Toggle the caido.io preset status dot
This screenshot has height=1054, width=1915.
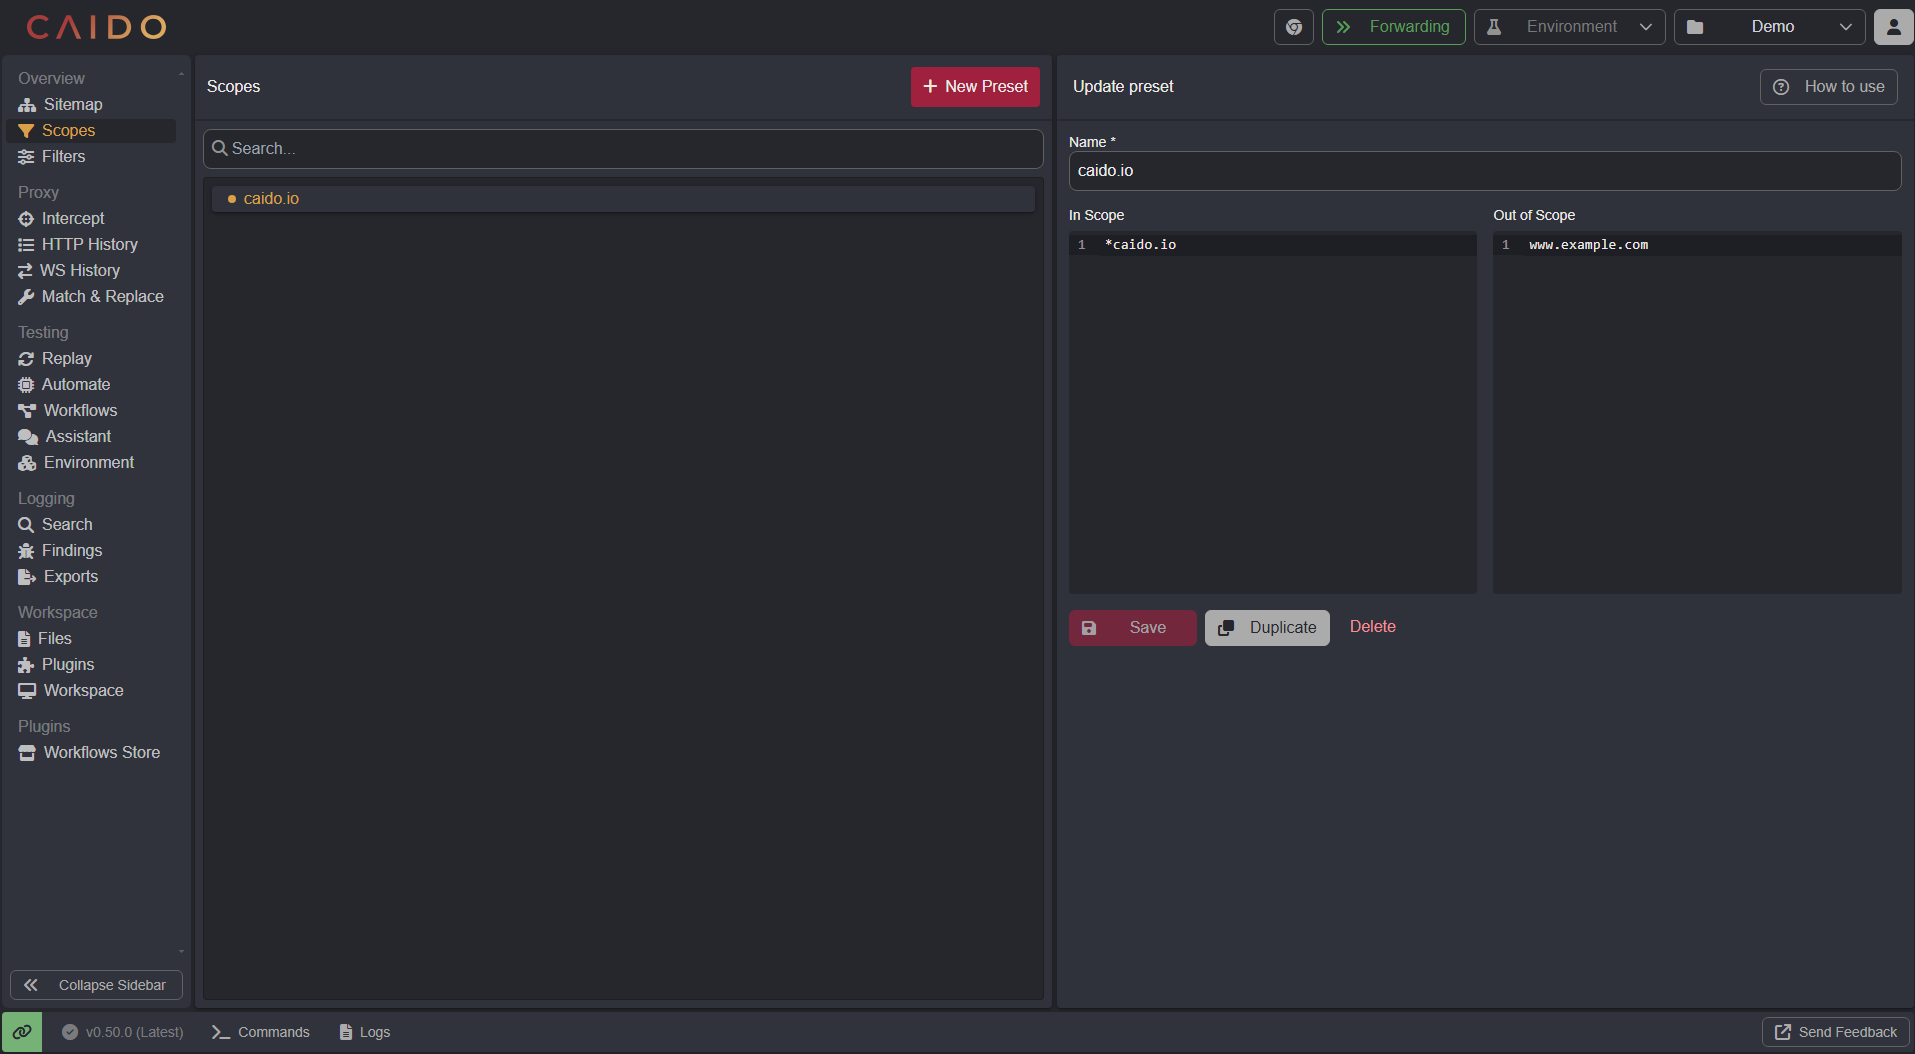pyautogui.click(x=231, y=198)
